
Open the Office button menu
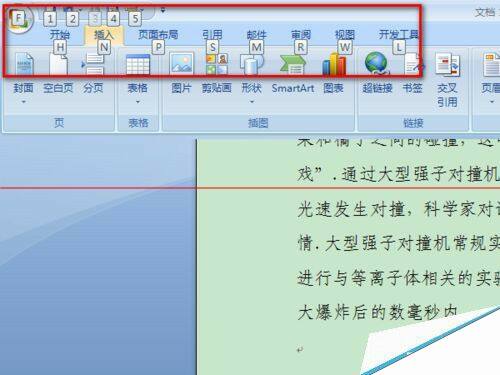(18, 19)
